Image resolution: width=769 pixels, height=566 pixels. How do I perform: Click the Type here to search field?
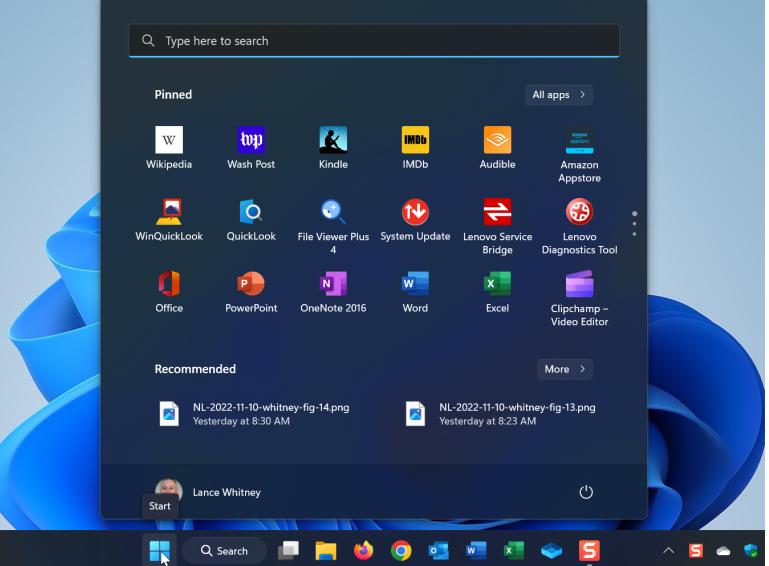click(374, 41)
